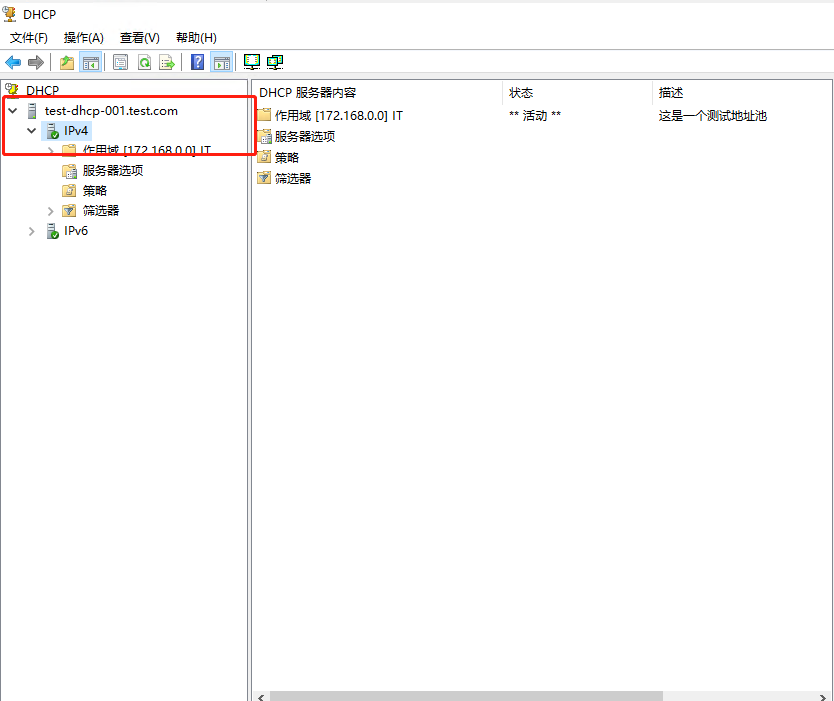Click the Export List toolbar icon
Image resolution: width=834 pixels, height=701 pixels.
click(x=167, y=63)
